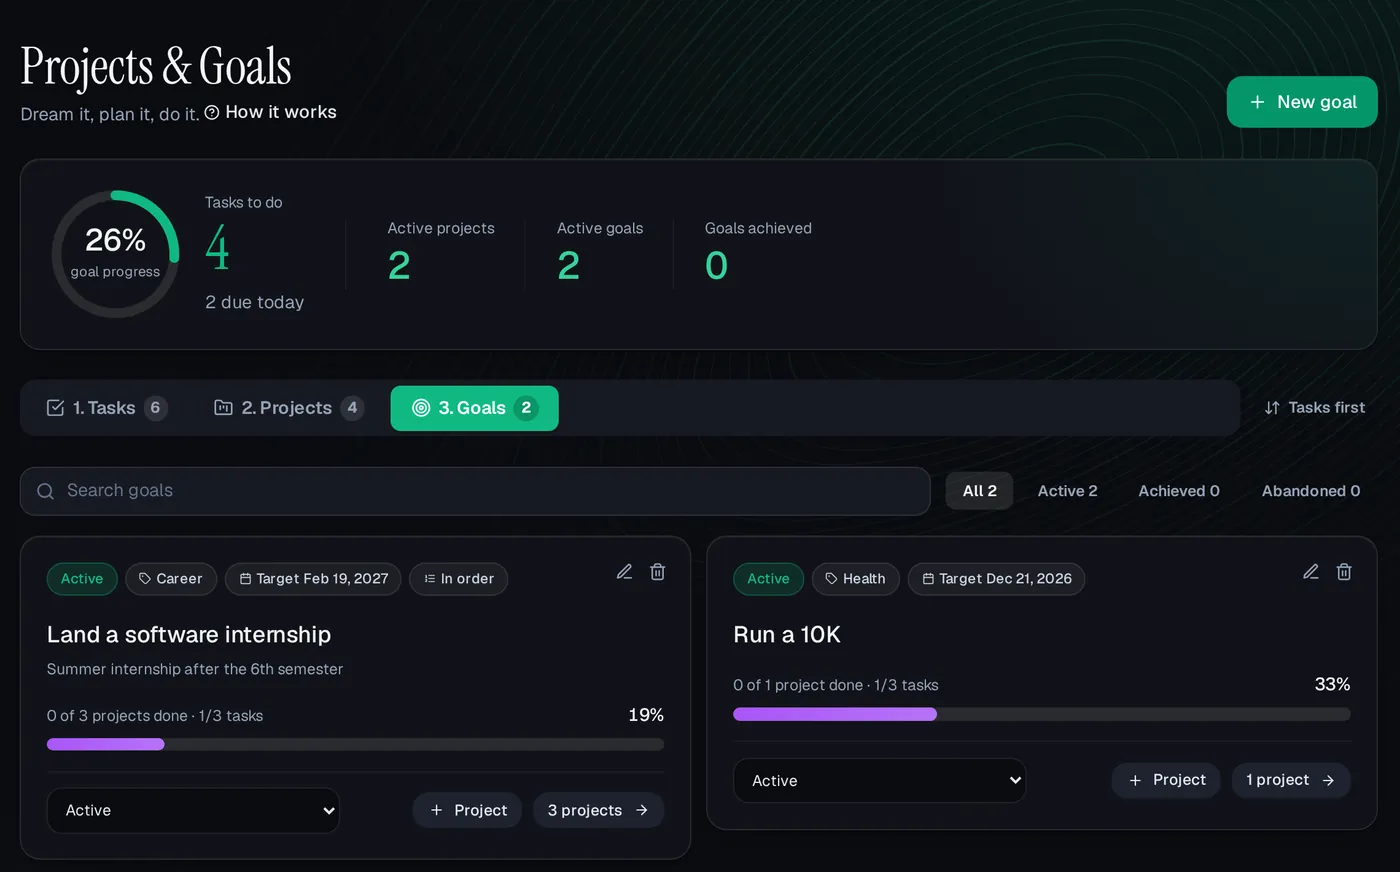Image resolution: width=1400 pixels, height=872 pixels.
Task: Switch to the 1. Tasks tab
Action: pos(106,408)
